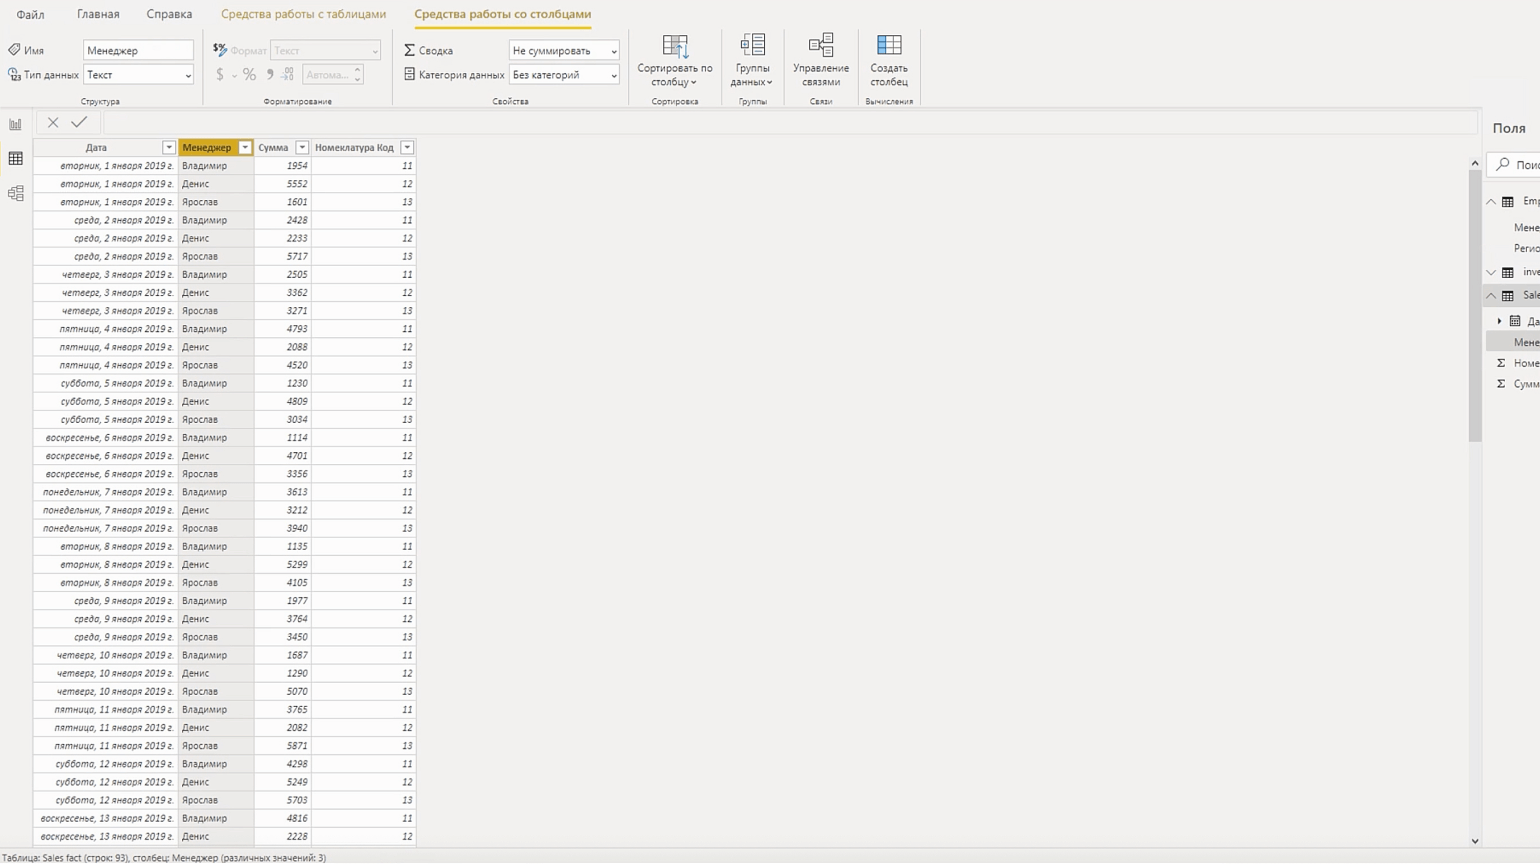Screen dimensions: 1540x864
Task: Click the Имя column name field
Action: [x=138, y=51]
